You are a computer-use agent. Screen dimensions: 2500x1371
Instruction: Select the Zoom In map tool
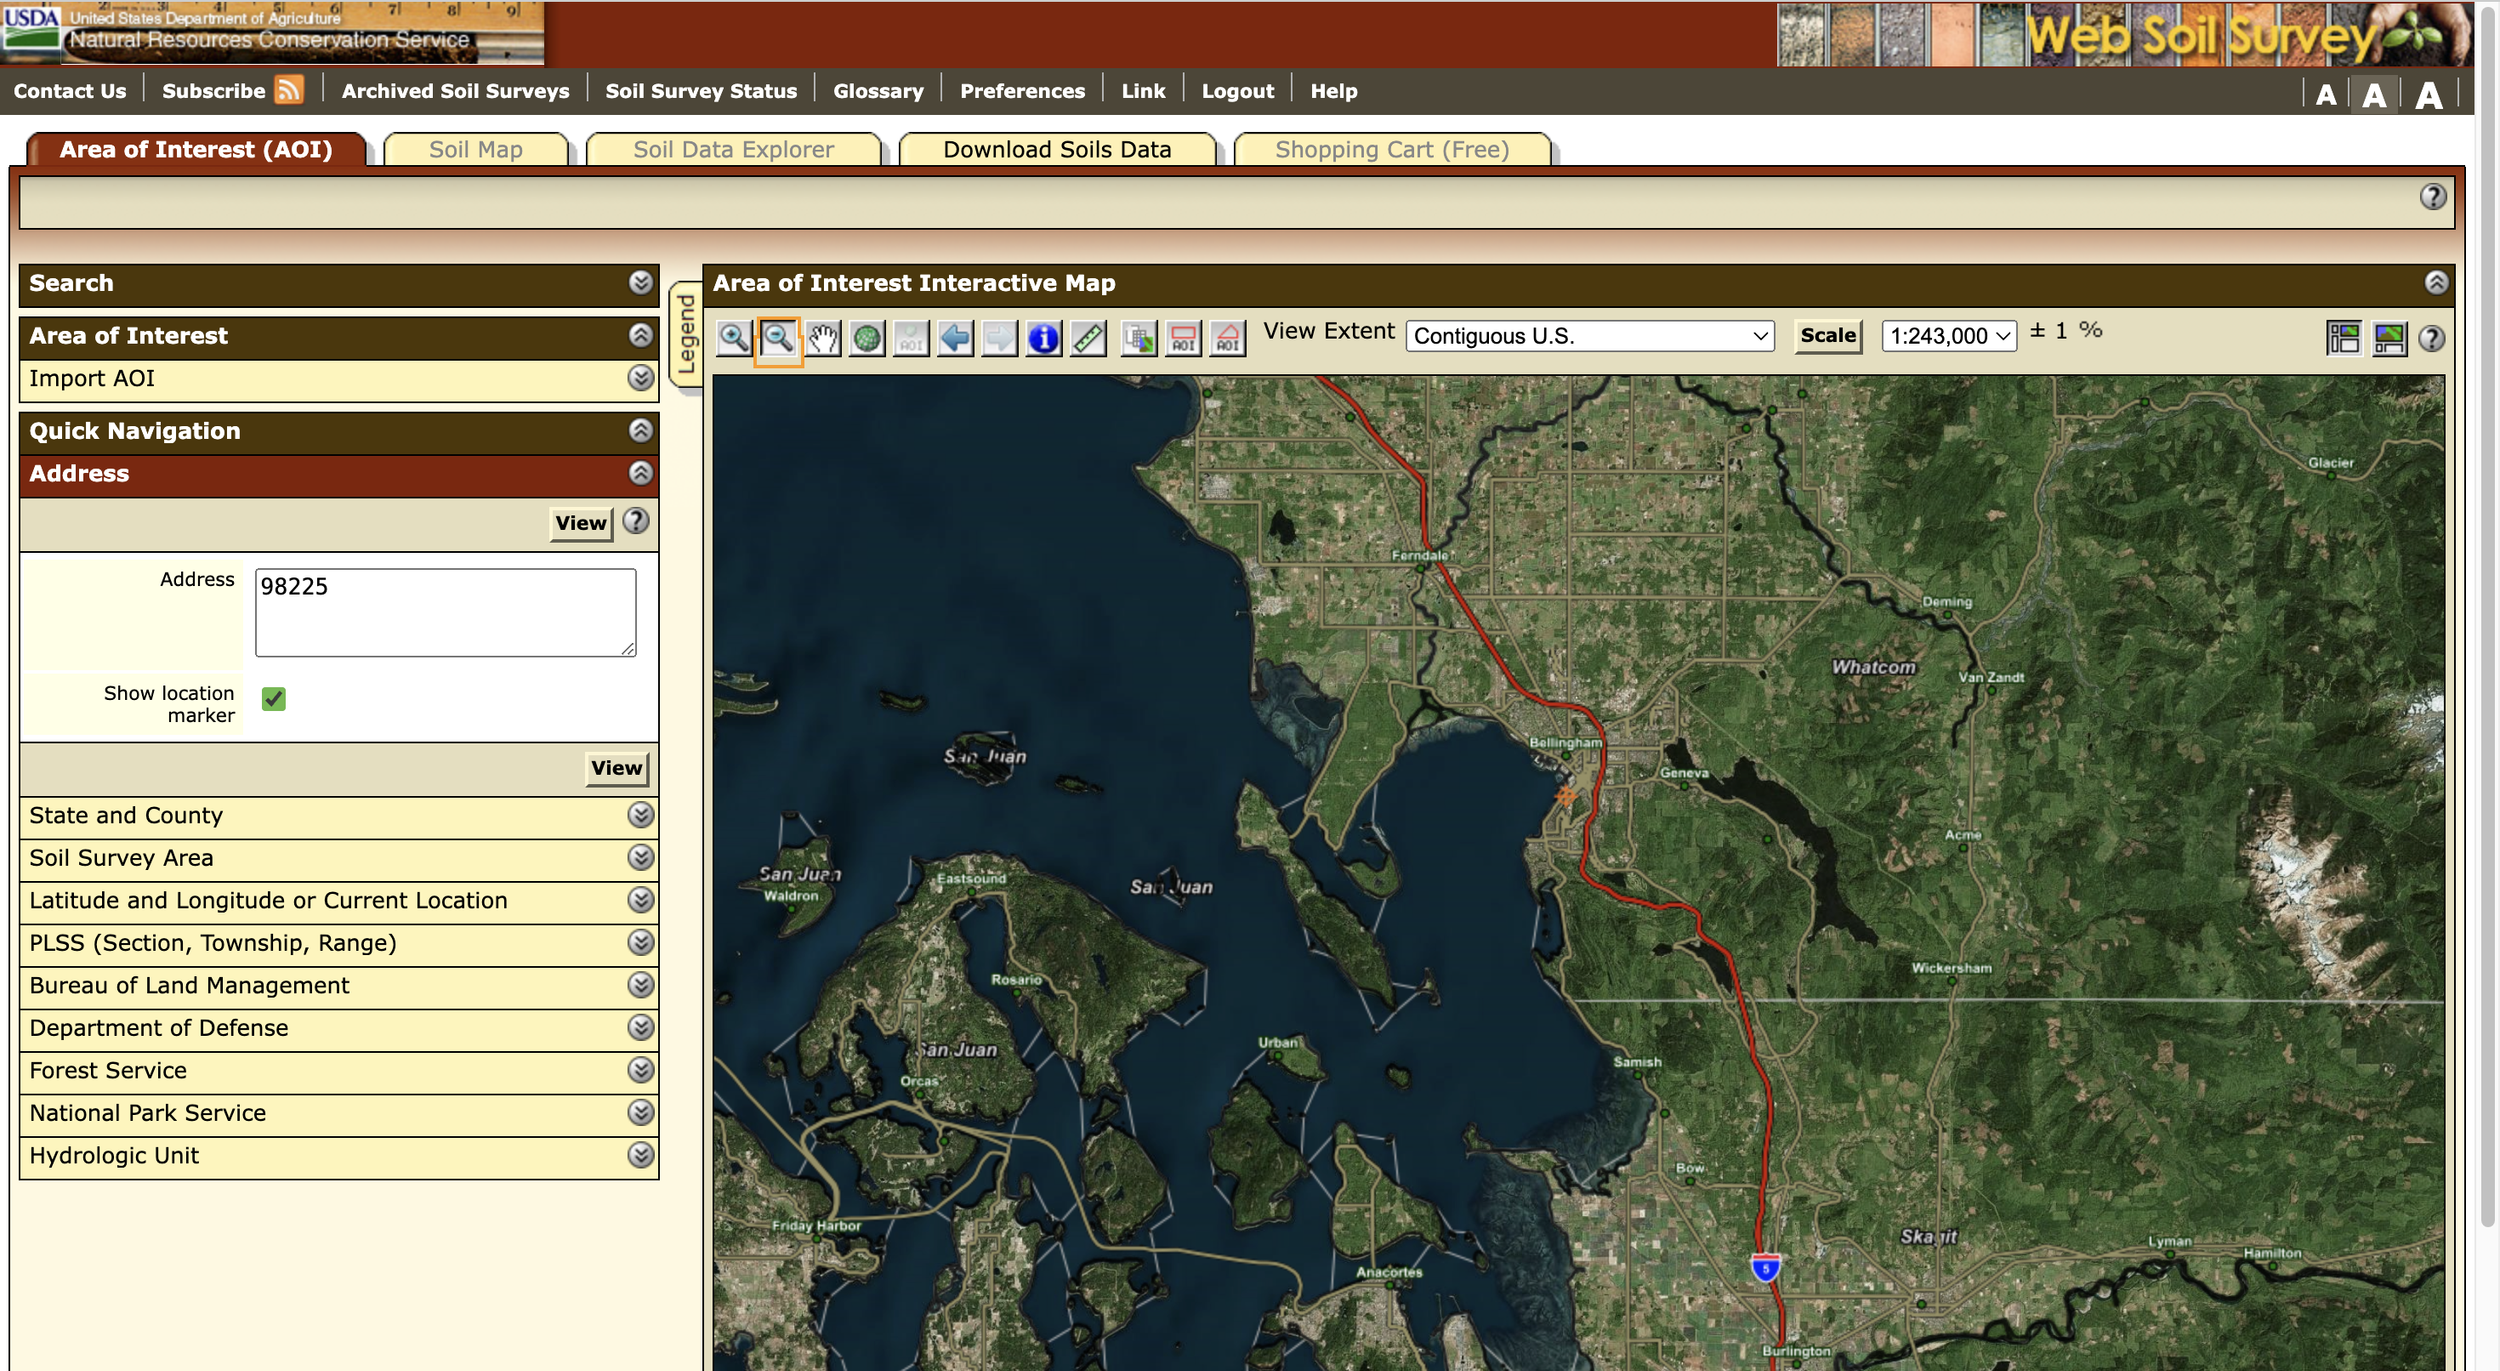point(733,339)
